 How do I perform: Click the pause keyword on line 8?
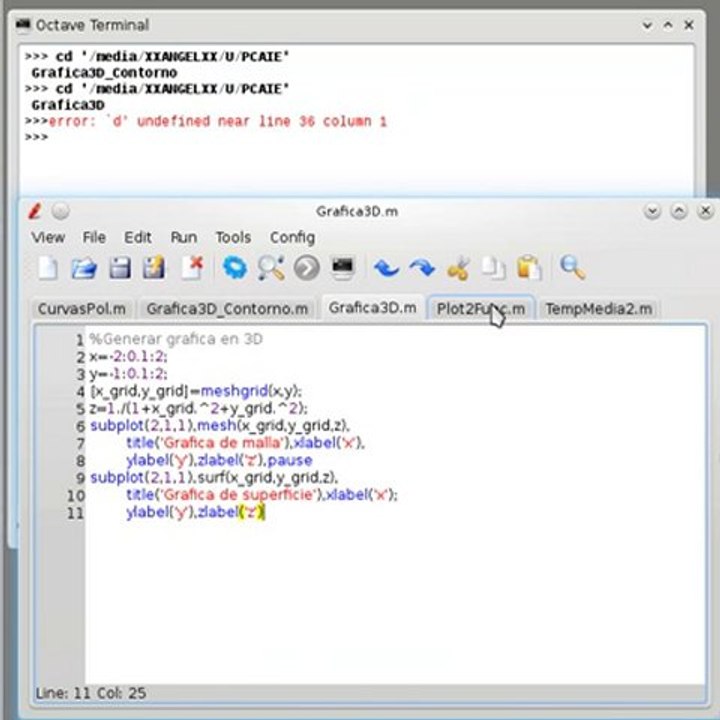(x=290, y=460)
